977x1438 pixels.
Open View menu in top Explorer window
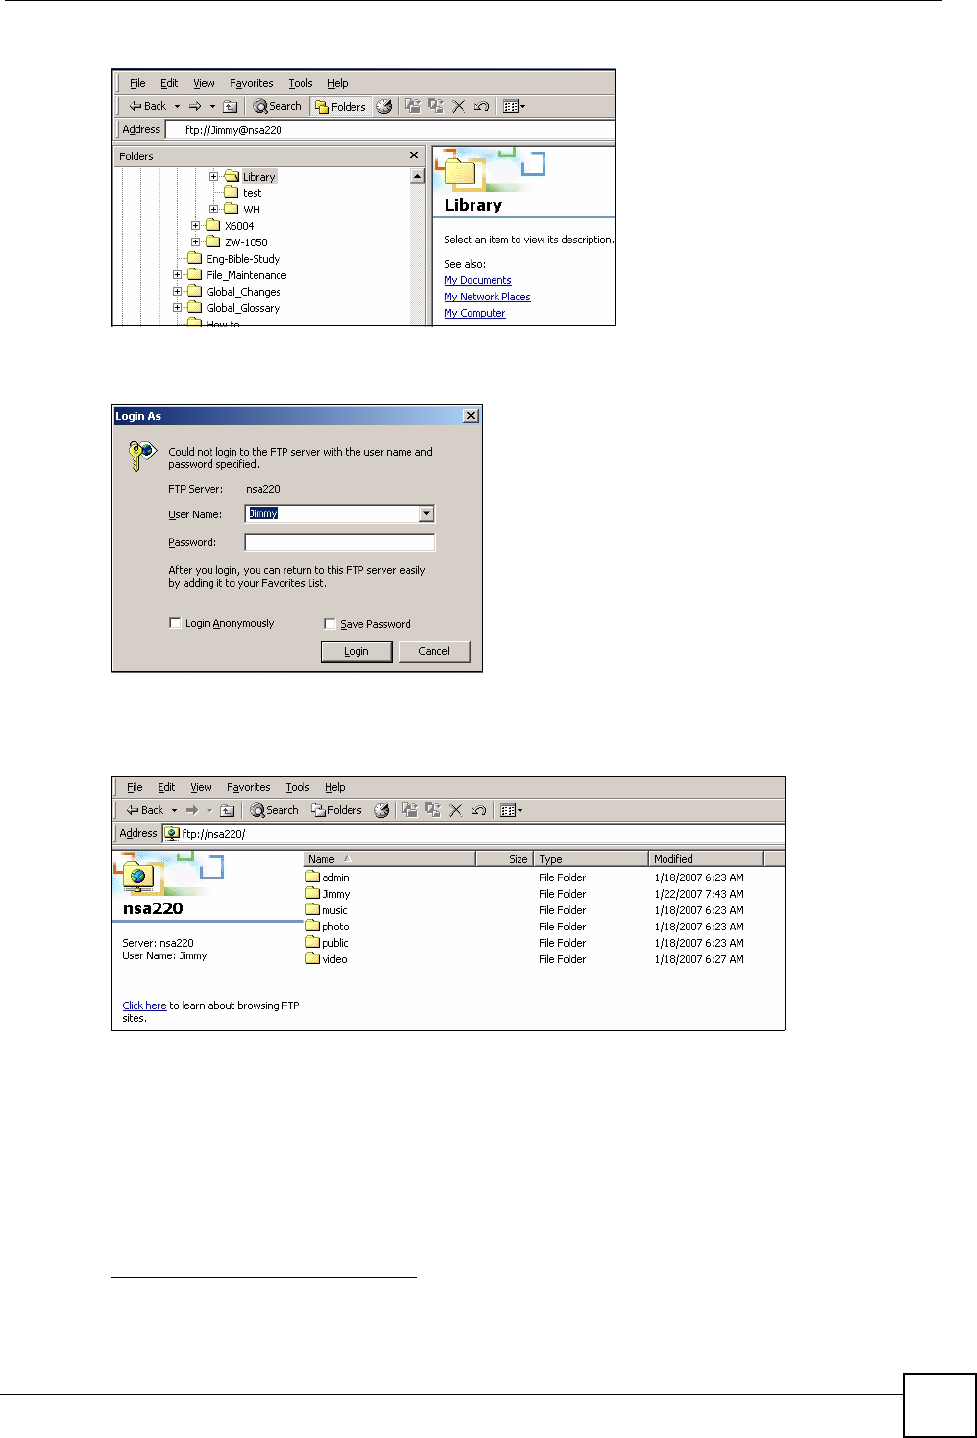pos(204,83)
